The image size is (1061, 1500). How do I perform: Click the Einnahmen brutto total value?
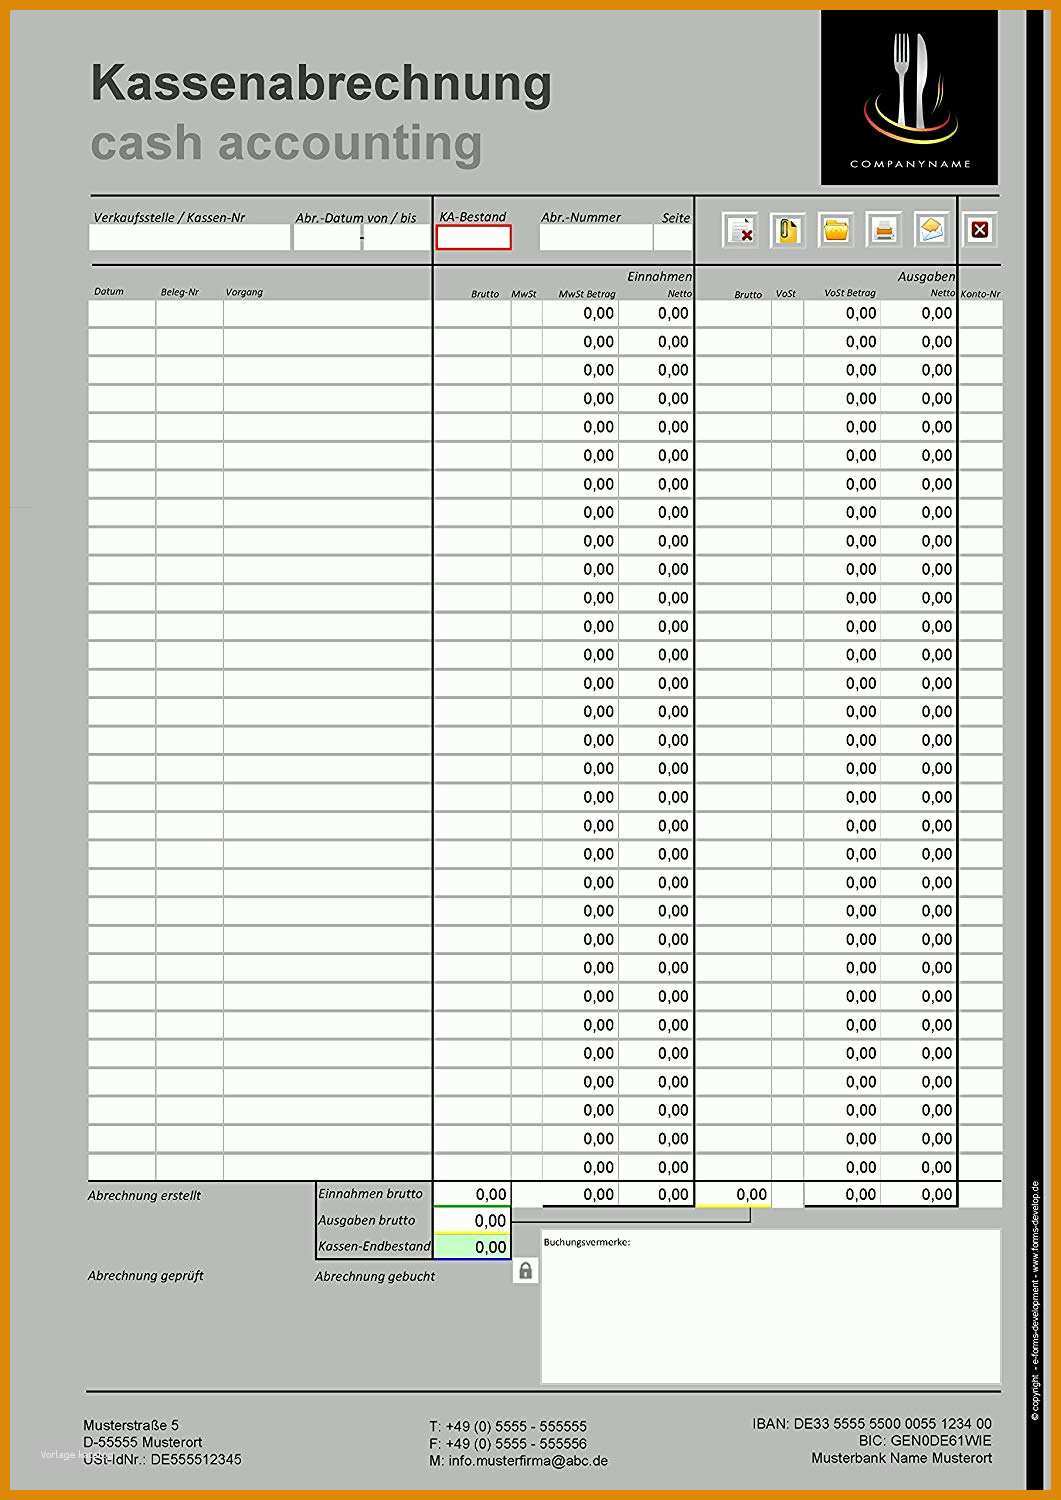[x=472, y=1194]
